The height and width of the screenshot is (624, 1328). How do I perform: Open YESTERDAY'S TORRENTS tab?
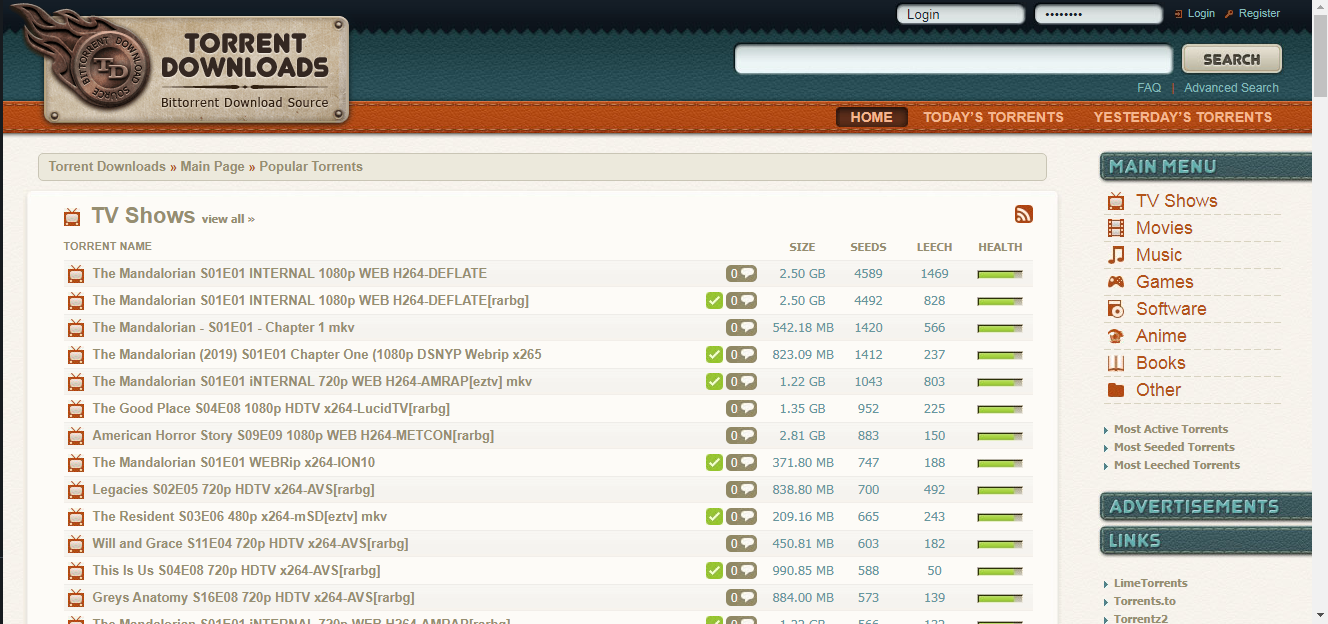[x=1183, y=117]
